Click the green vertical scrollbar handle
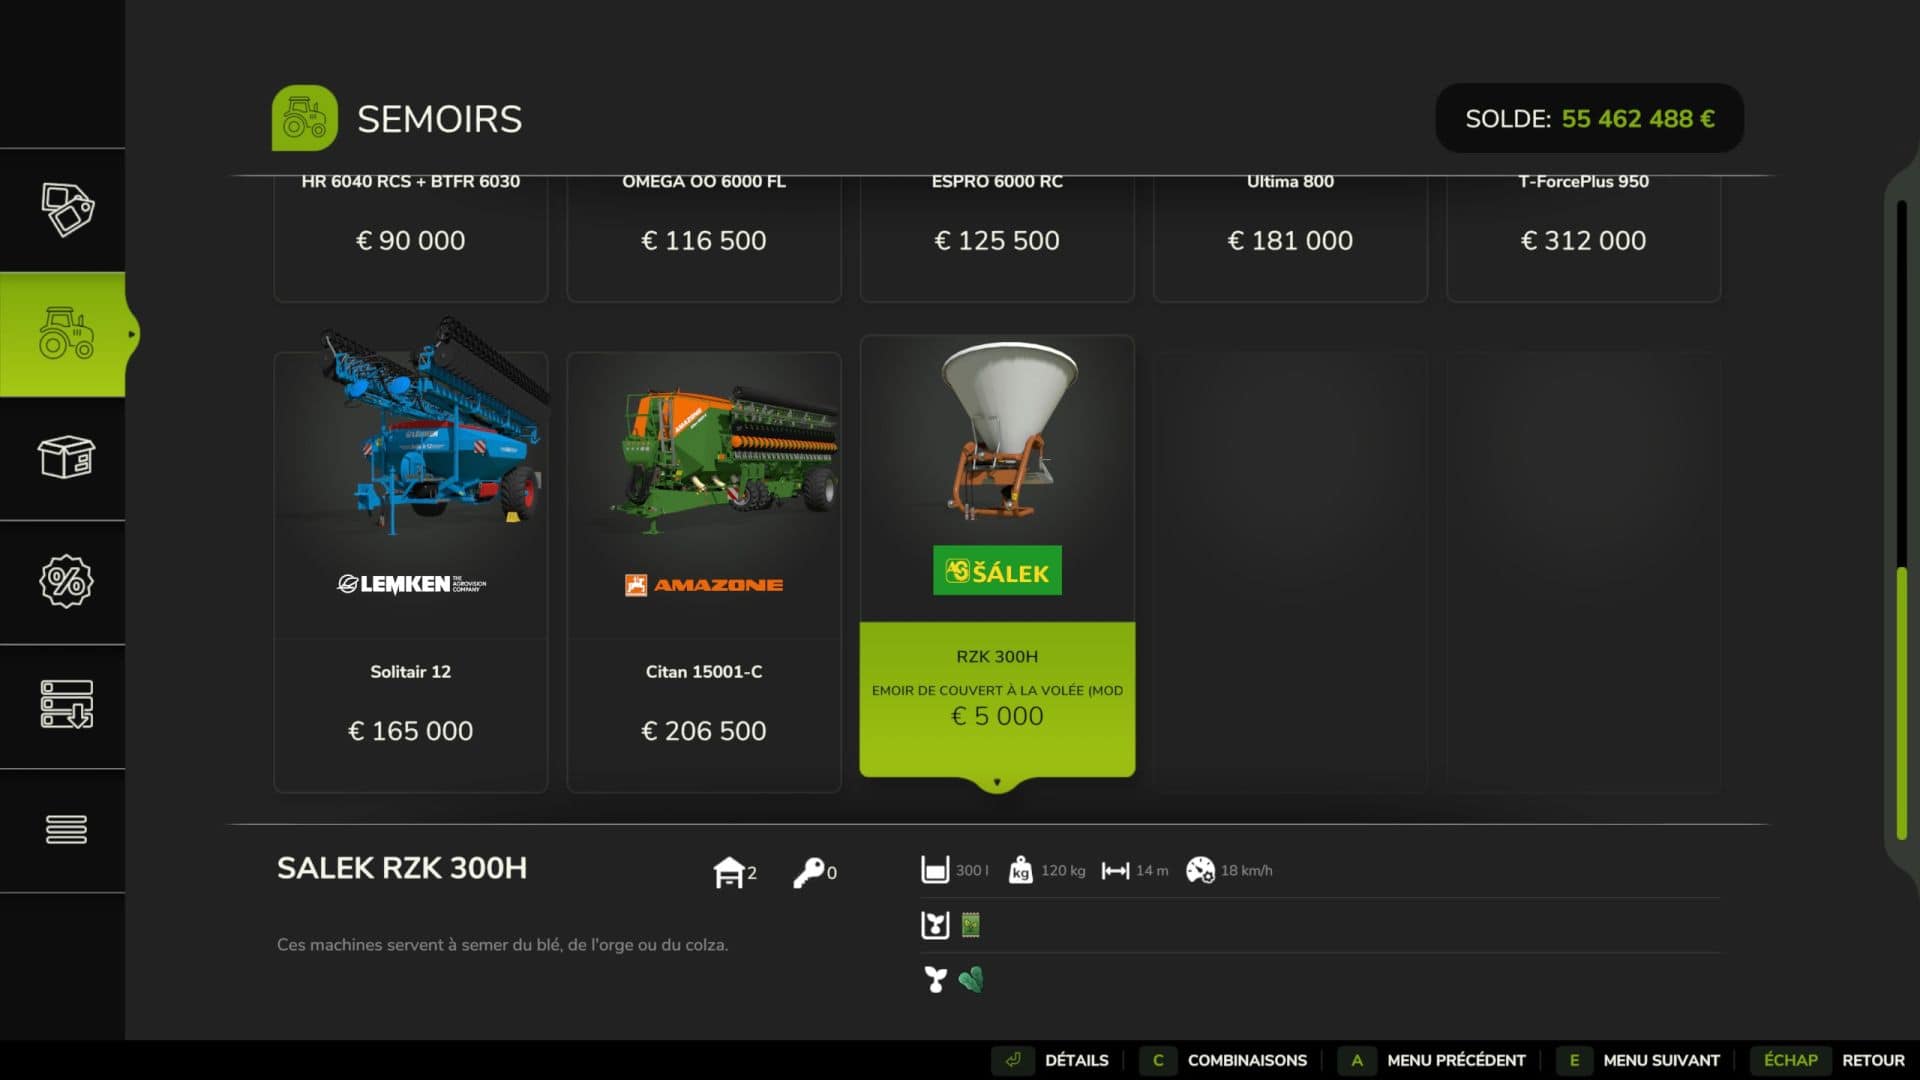The image size is (1920, 1080). pos(1902,703)
